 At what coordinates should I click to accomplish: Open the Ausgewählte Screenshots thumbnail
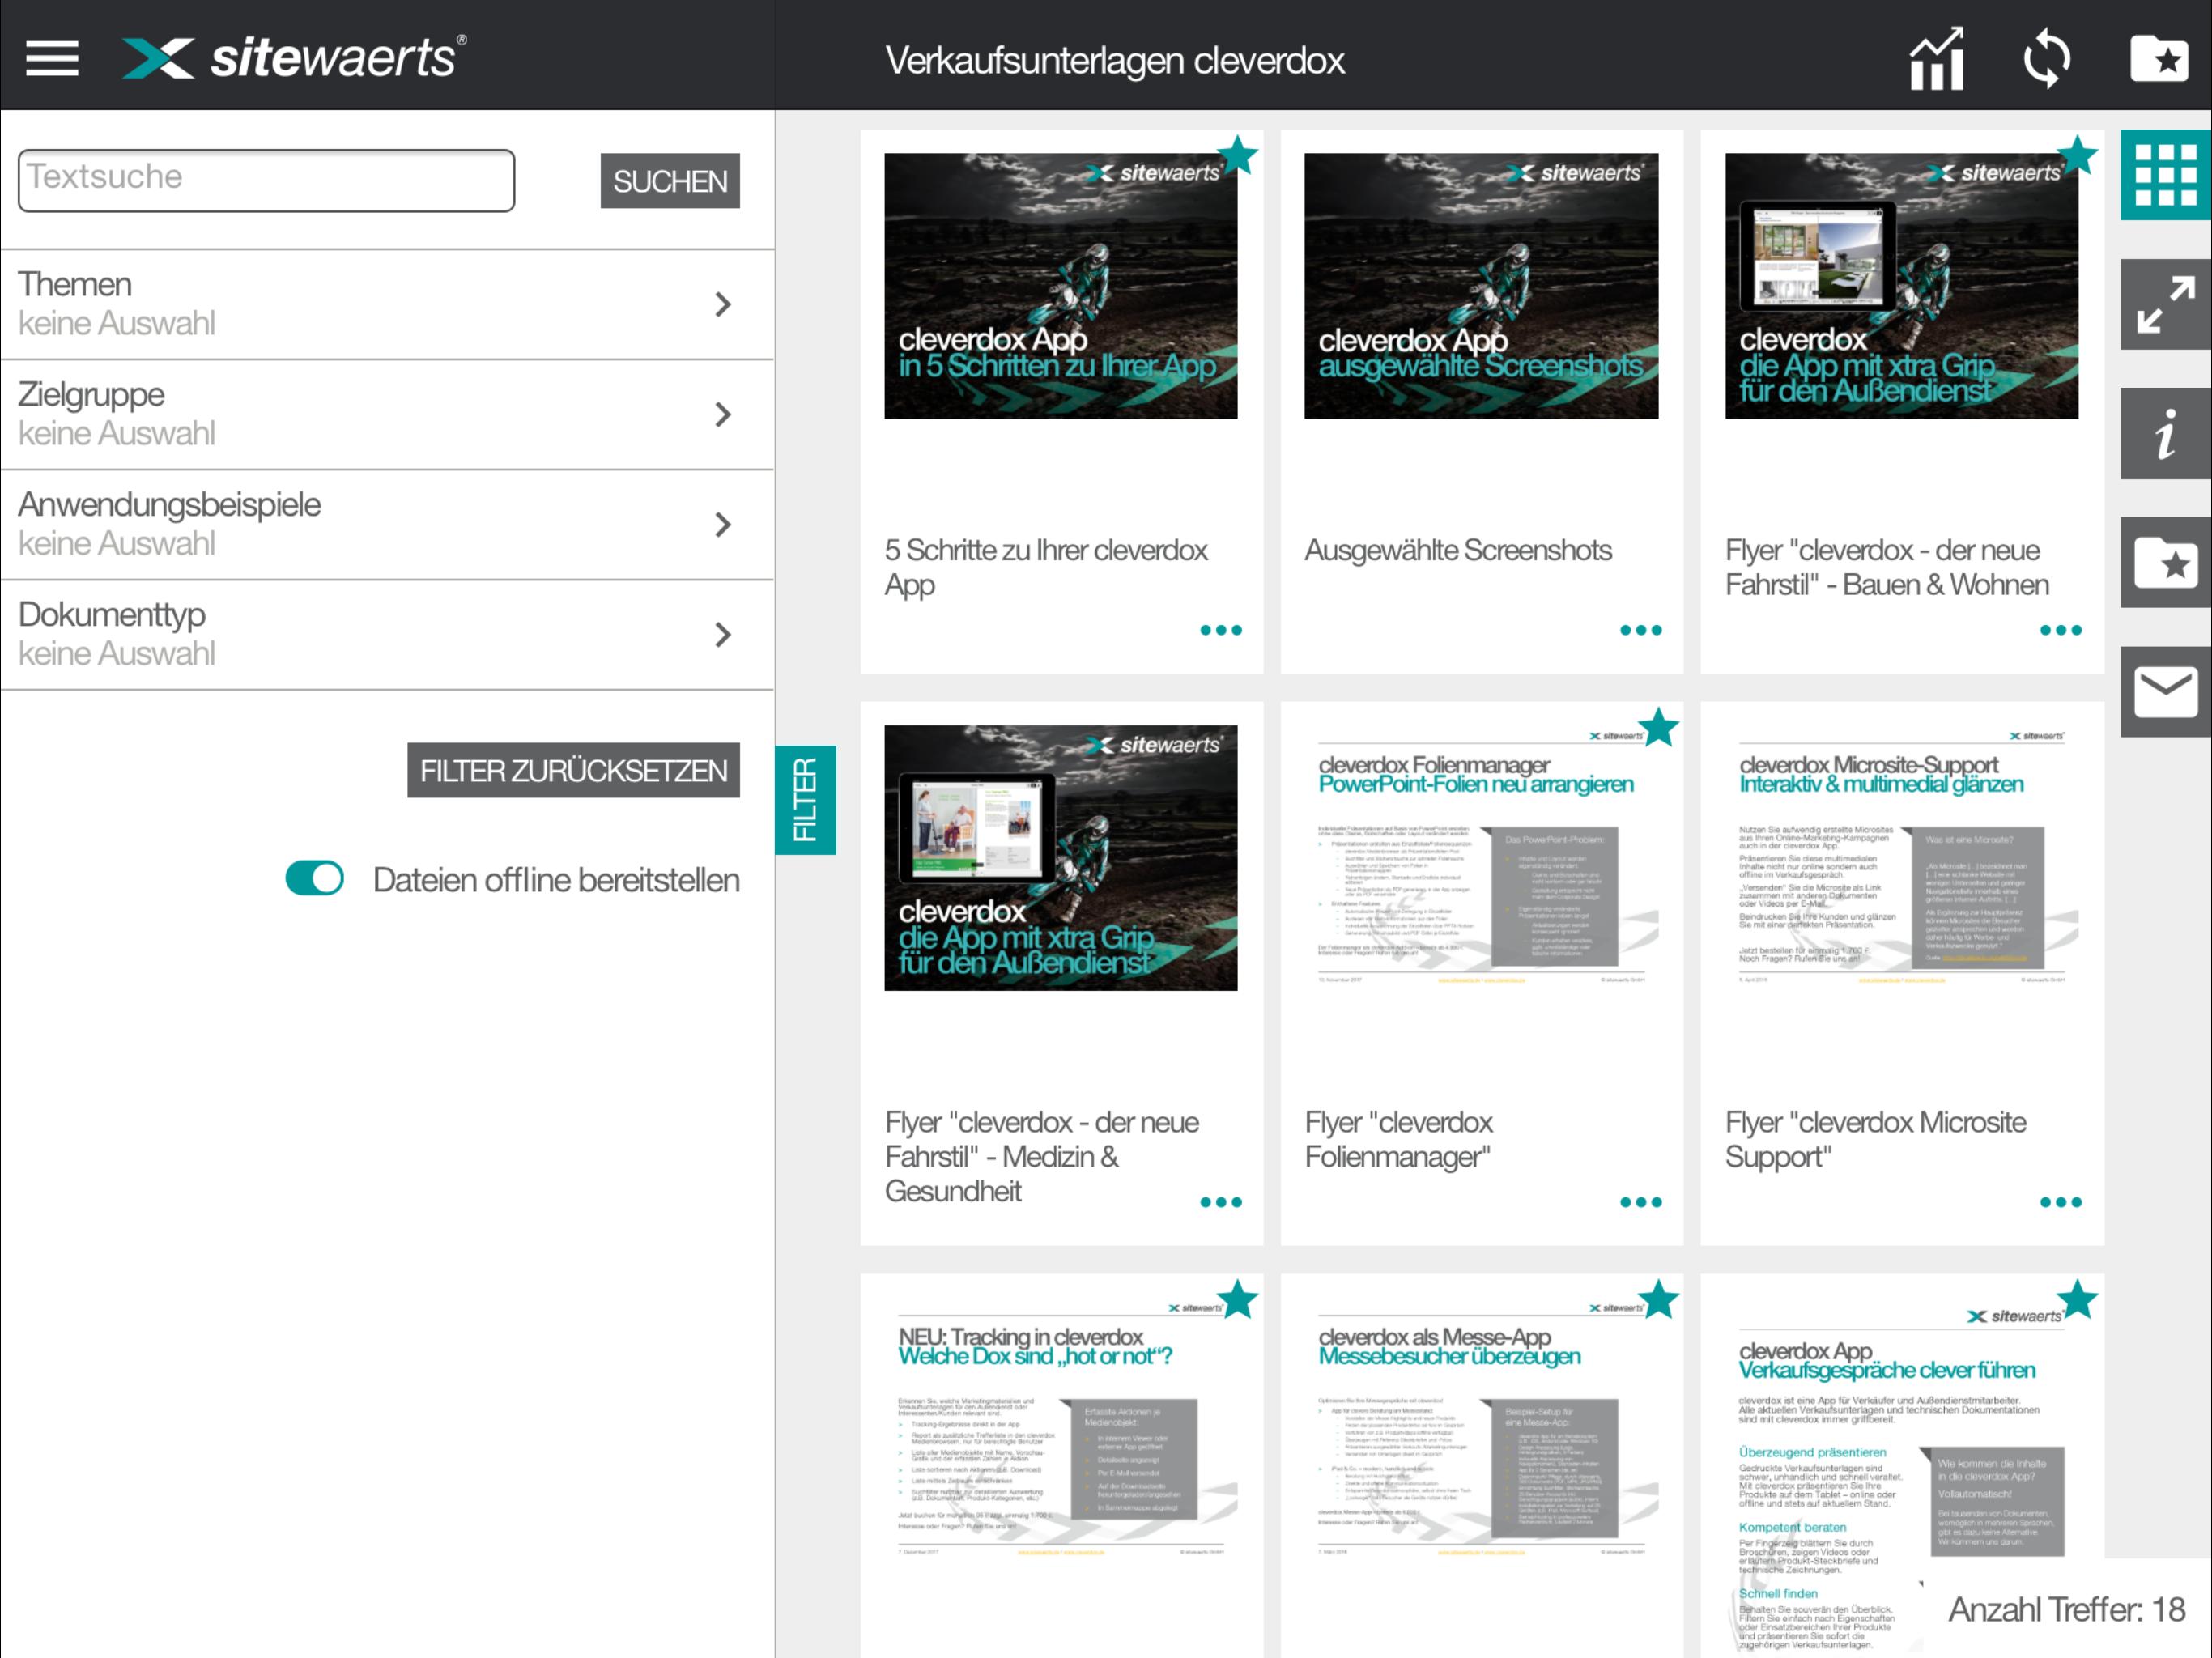1481,286
